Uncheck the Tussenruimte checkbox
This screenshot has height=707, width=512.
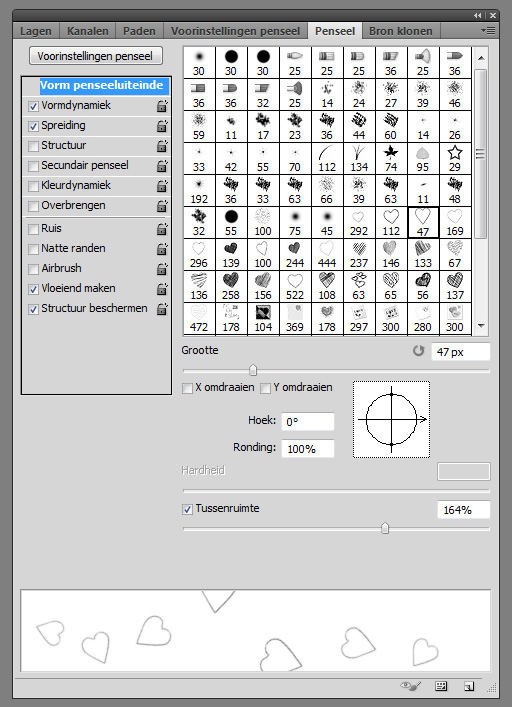coord(187,510)
